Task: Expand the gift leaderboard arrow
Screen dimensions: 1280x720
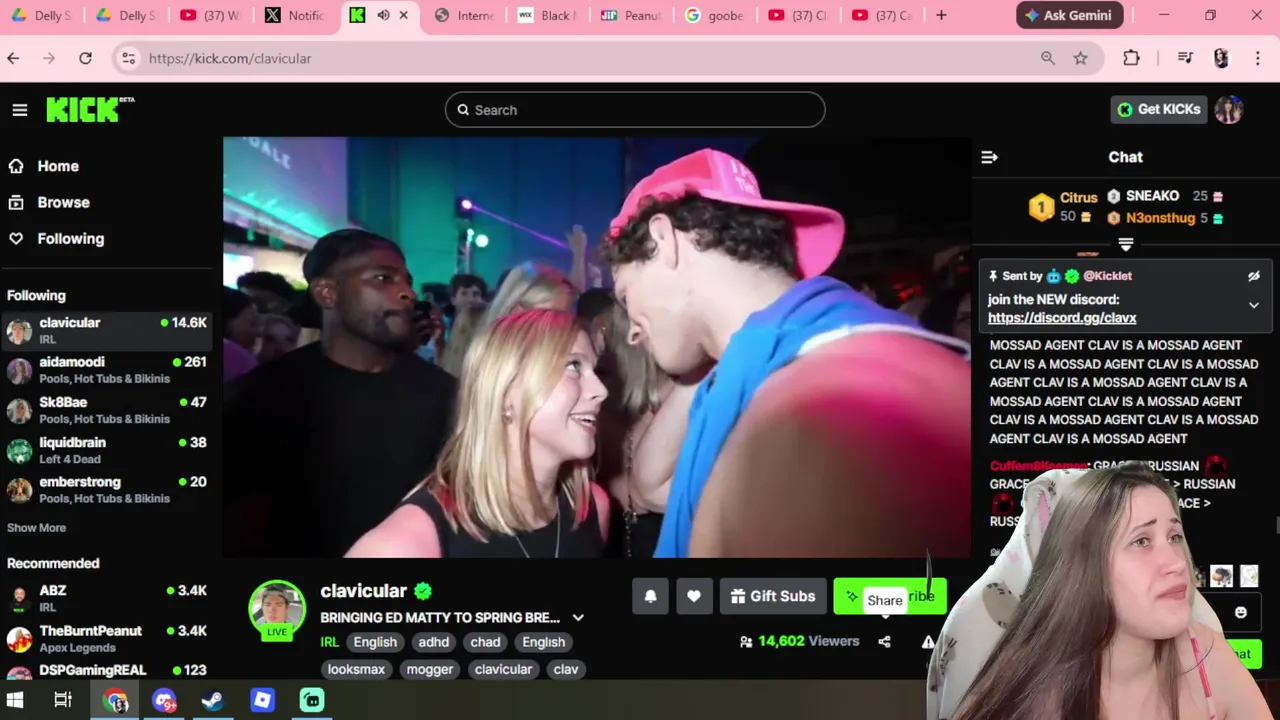Action: point(1126,244)
